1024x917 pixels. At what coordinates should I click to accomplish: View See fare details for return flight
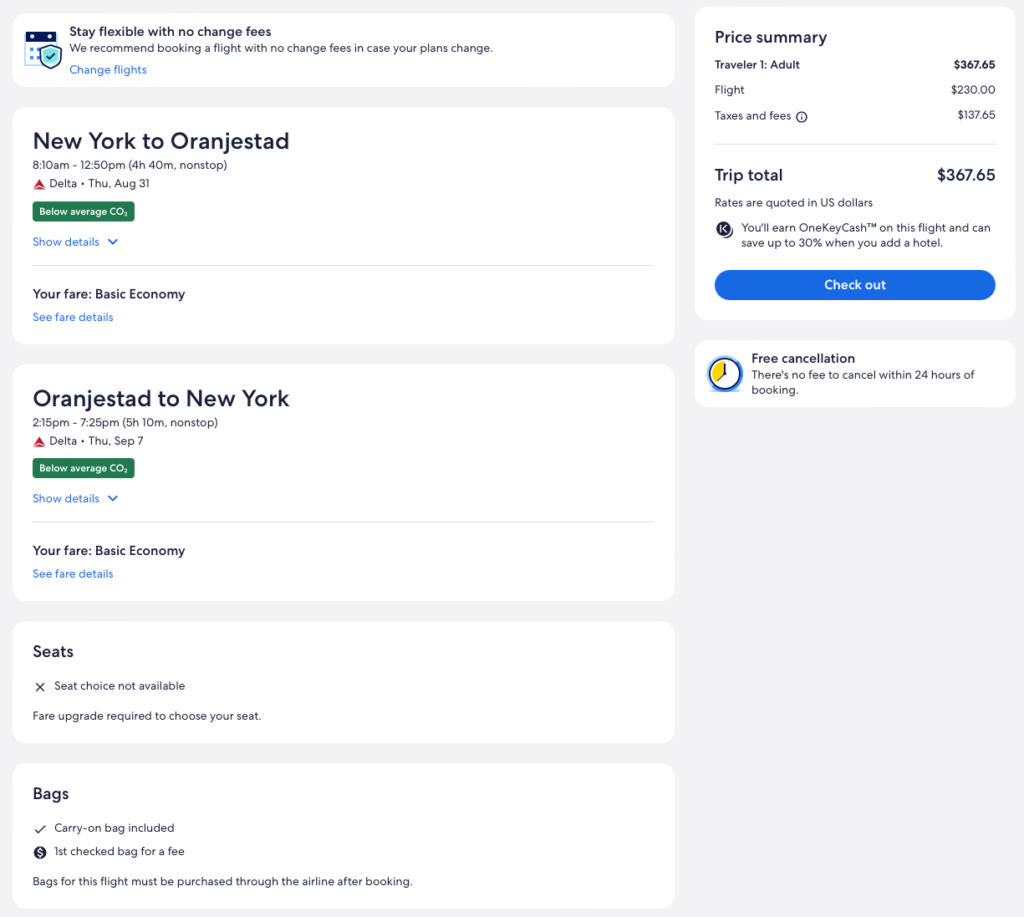click(73, 574)
